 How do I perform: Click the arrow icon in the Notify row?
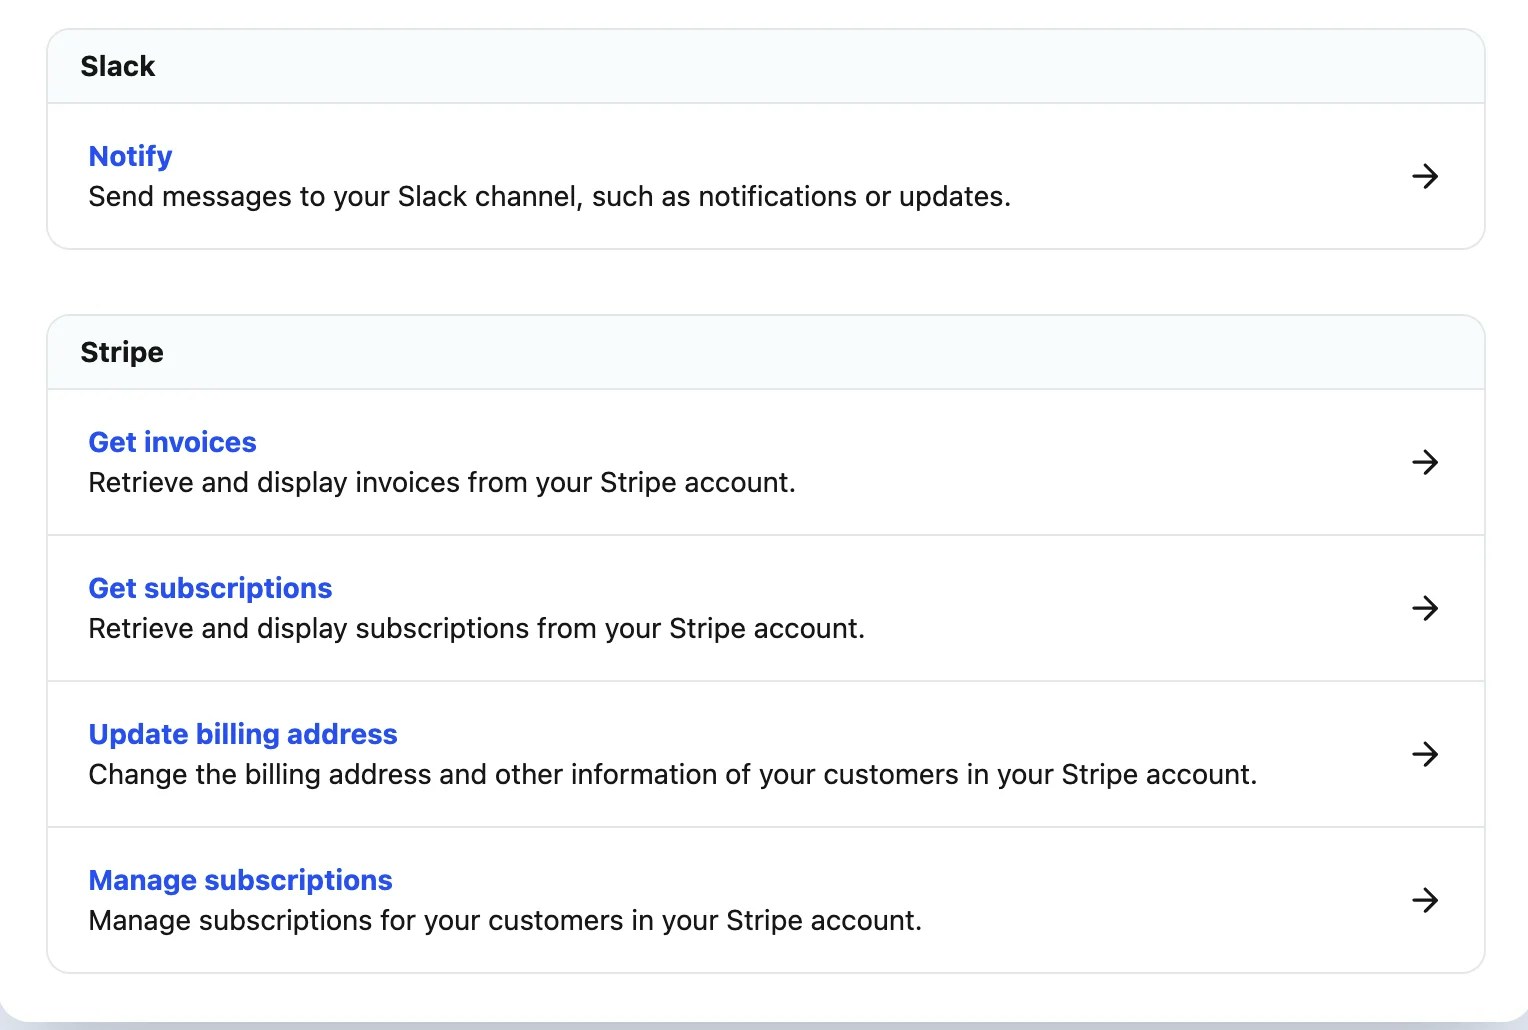tap(1424, 177)
